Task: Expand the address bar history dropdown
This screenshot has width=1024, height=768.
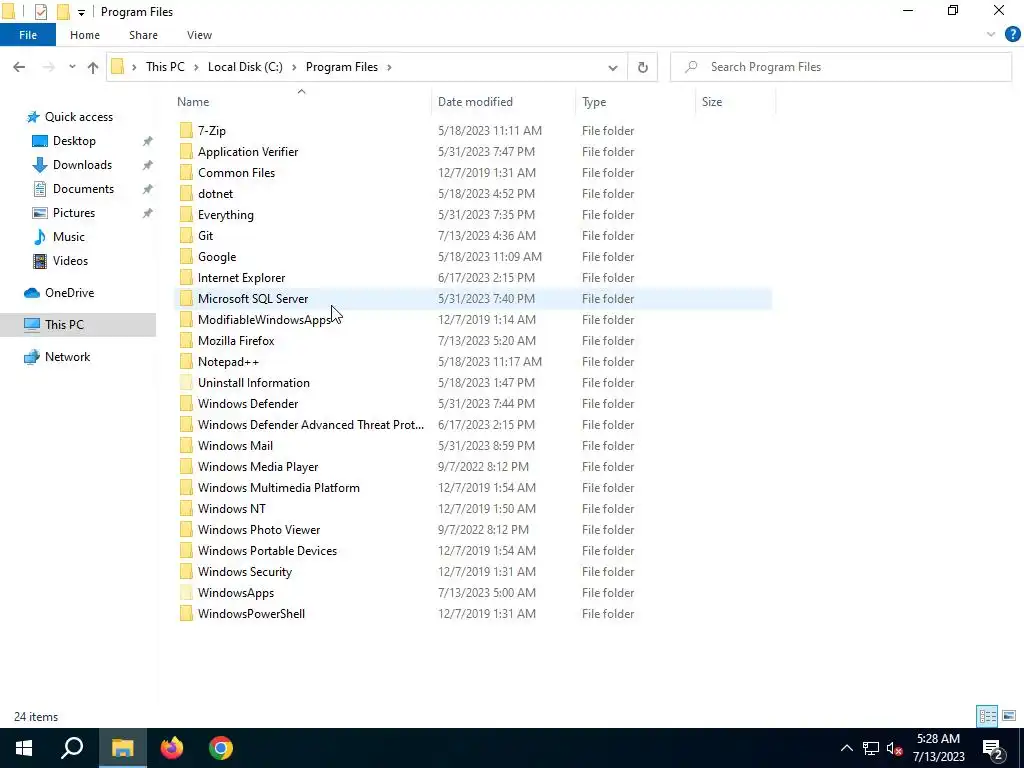Action: coord(613,67)
